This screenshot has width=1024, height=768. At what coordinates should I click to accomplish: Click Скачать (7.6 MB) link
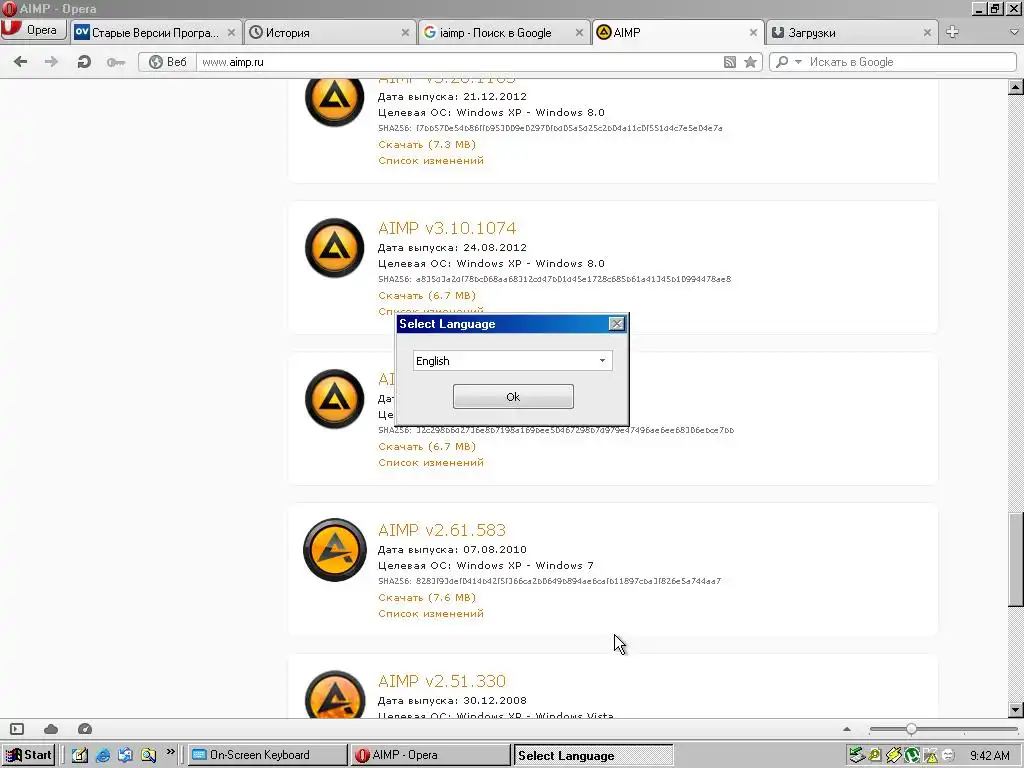(x=427, y=598)
